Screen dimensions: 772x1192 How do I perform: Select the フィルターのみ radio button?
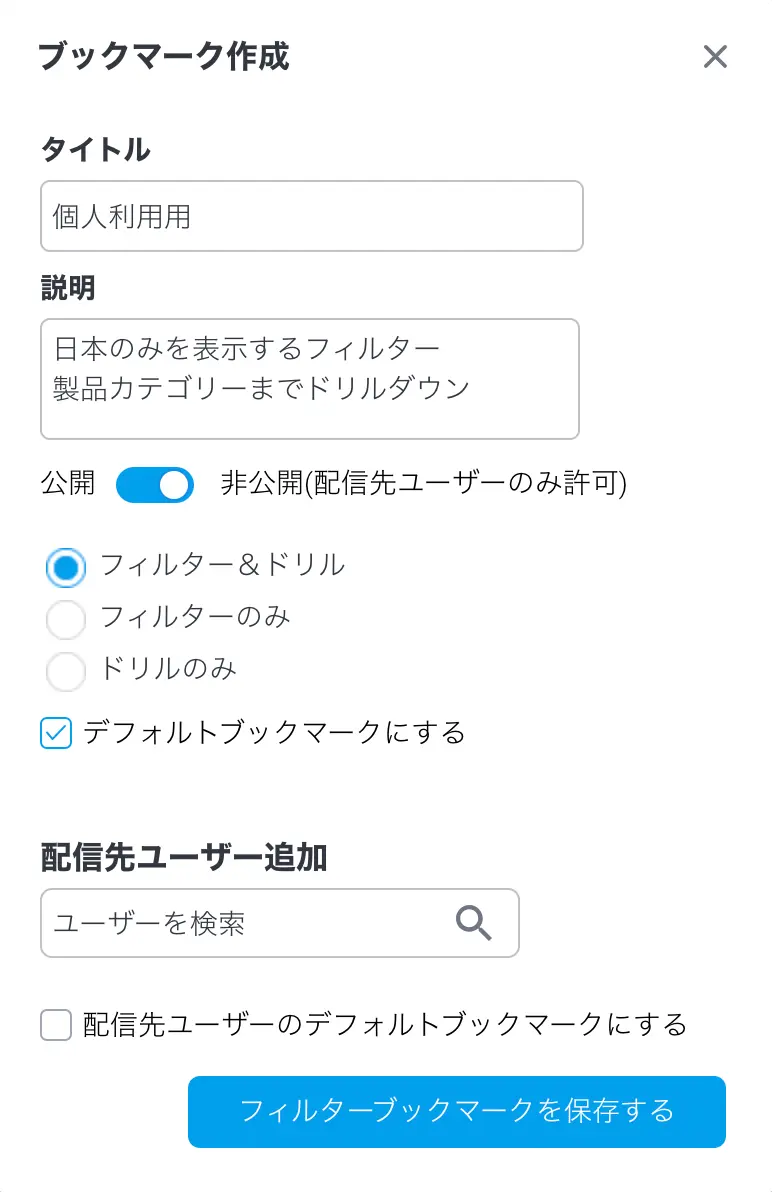[66, 619]
